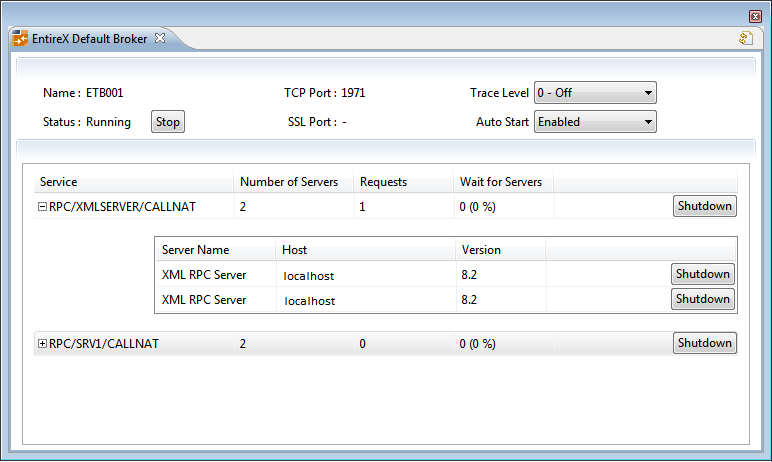Expand the RPC/SRV1/CALLNAT service row
This screenshot has height=462, width=772.
pos(42,344)
